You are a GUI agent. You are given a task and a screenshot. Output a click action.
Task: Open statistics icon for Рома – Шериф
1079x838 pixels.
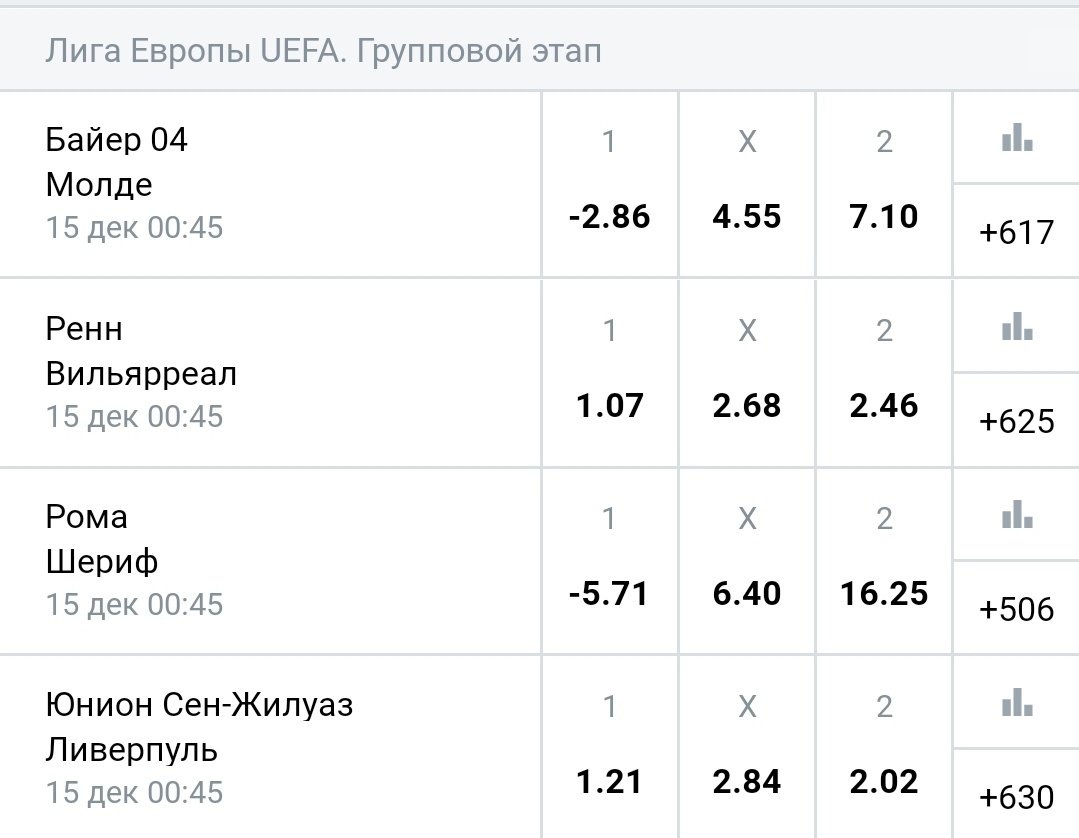[1016, 515]
